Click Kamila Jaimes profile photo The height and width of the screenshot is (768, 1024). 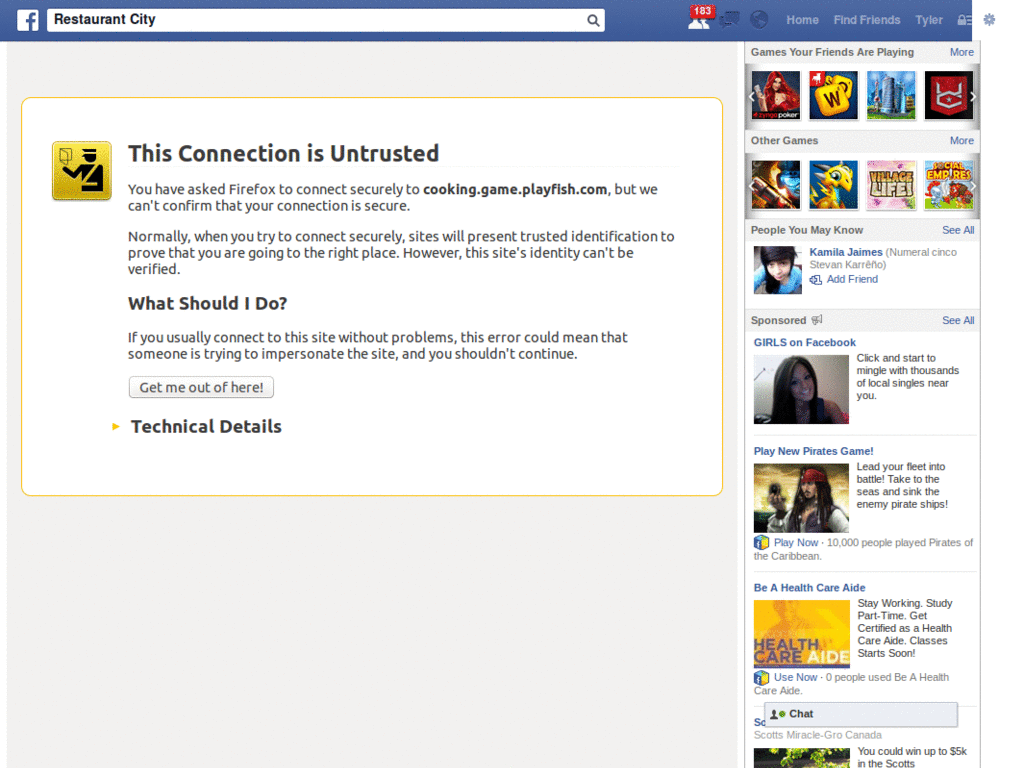(777, 270)
